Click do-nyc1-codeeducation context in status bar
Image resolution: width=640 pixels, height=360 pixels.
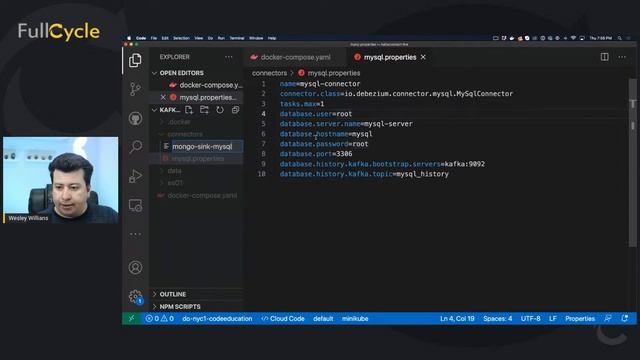point(217,318)
